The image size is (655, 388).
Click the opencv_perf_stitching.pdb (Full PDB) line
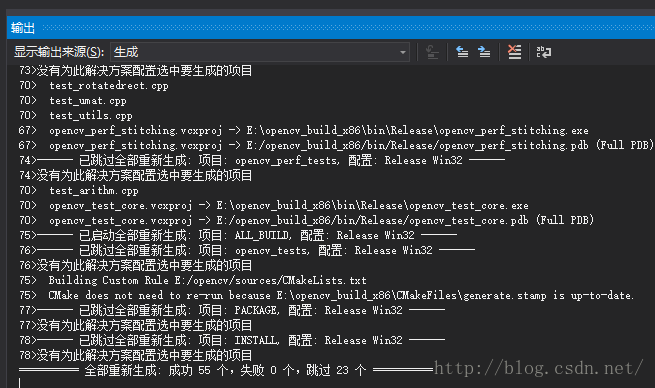tap(336, 145)
